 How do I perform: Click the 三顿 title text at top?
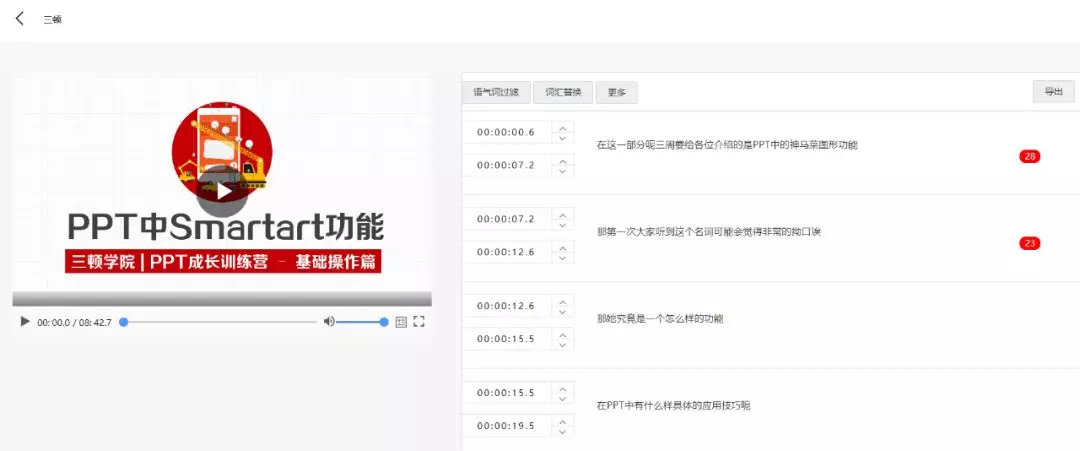[x=52, y=20]
